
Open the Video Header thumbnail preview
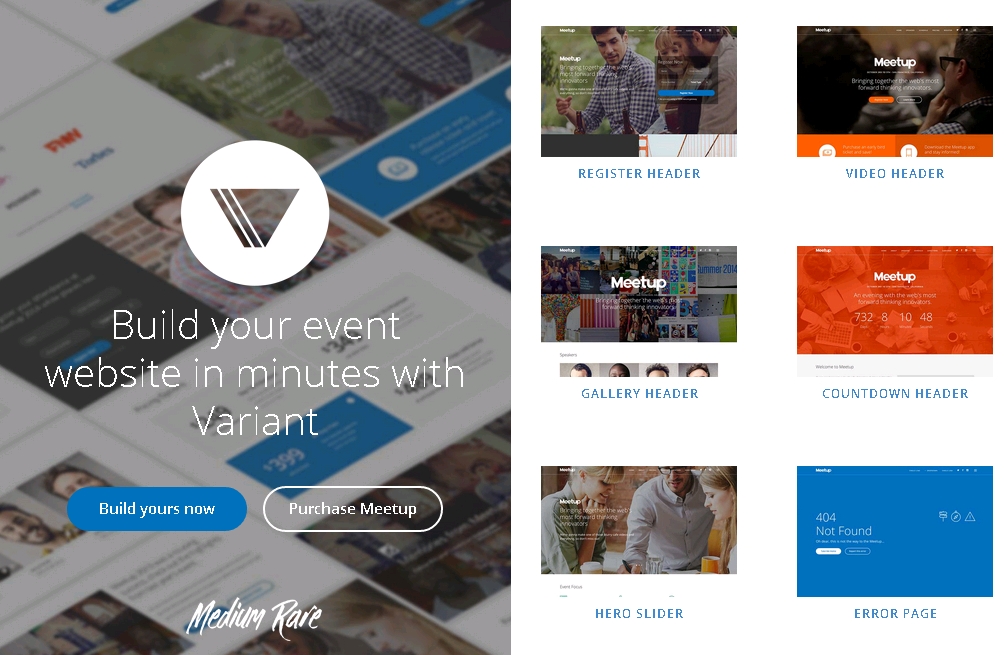point(894,91)
